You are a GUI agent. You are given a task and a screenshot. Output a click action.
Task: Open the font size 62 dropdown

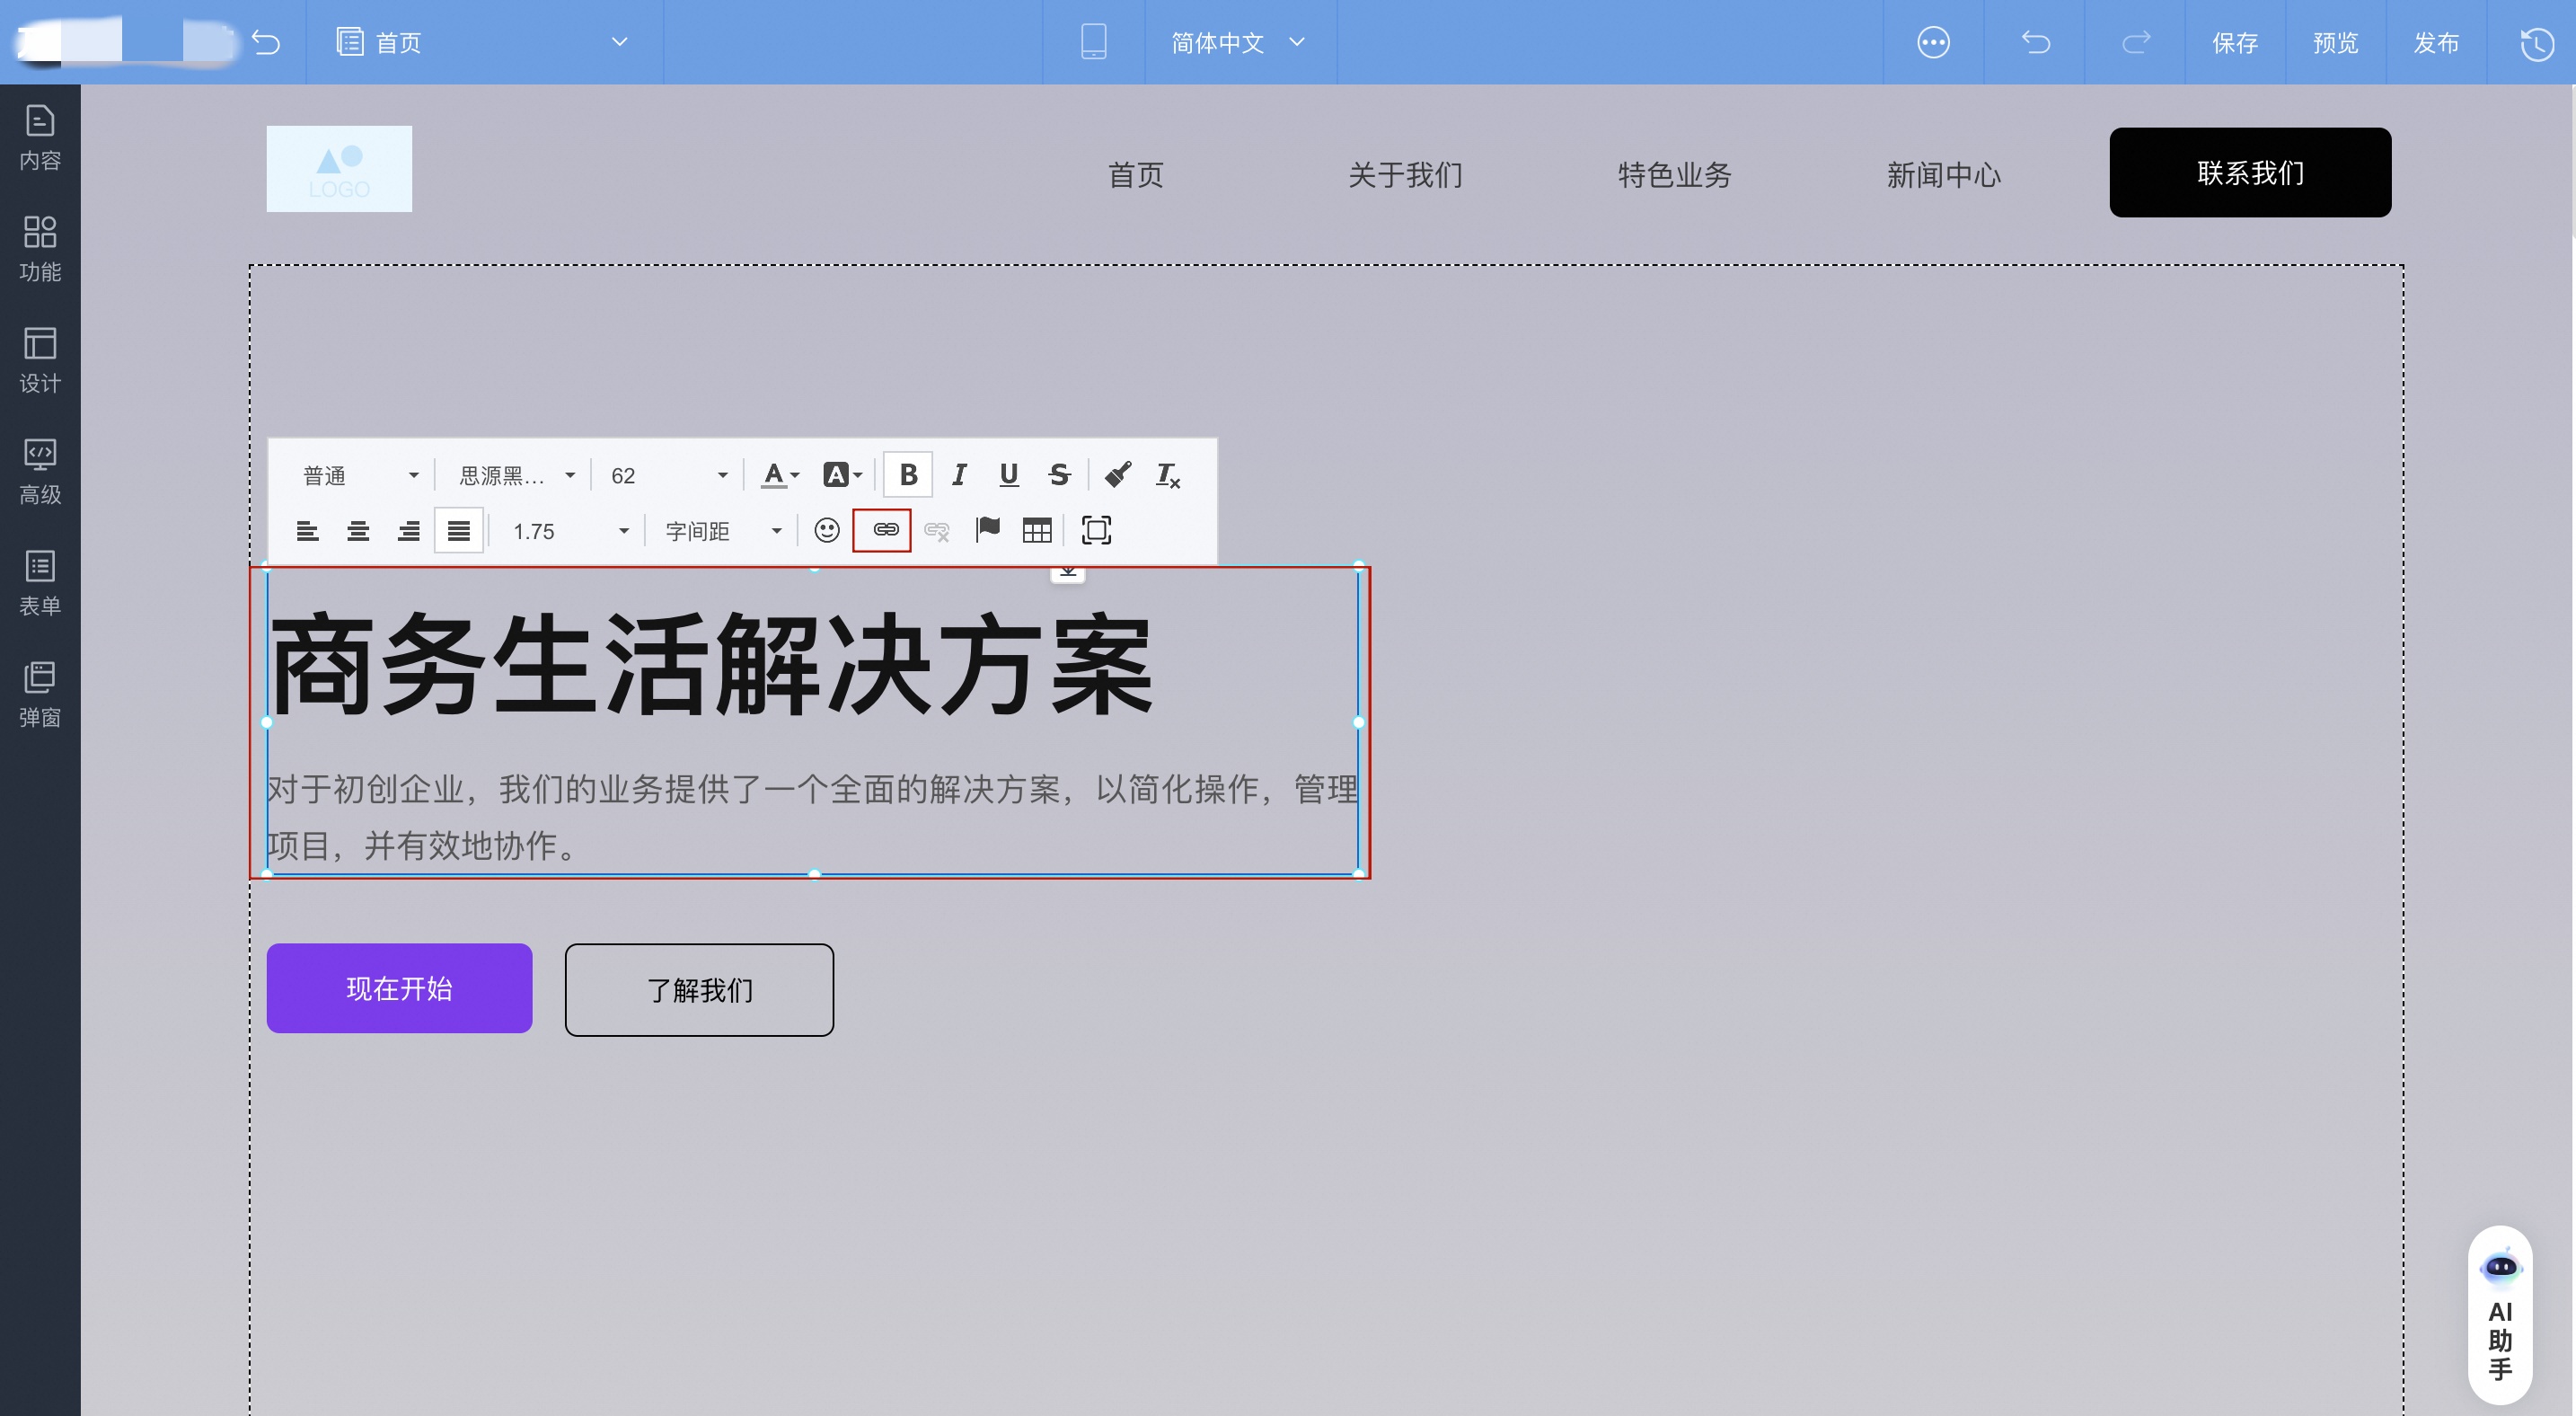[x=665, y=475]
